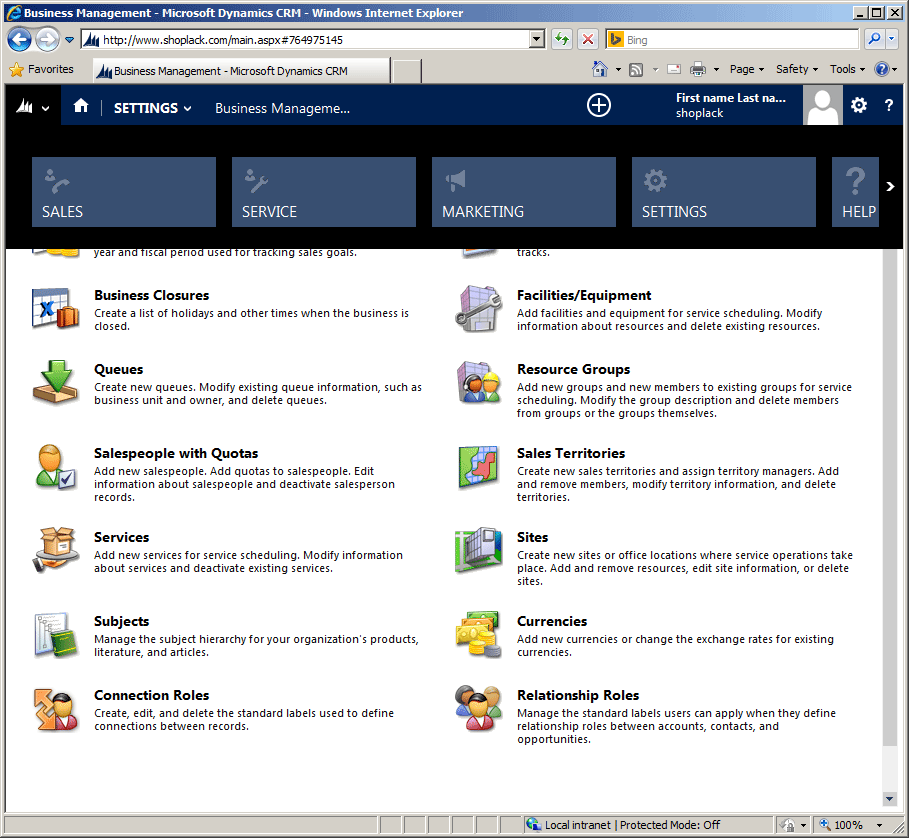Viewport: 909px width, 838px height.
Task: Open the Safety menu dropdown
Action: (x=797, y=70)
